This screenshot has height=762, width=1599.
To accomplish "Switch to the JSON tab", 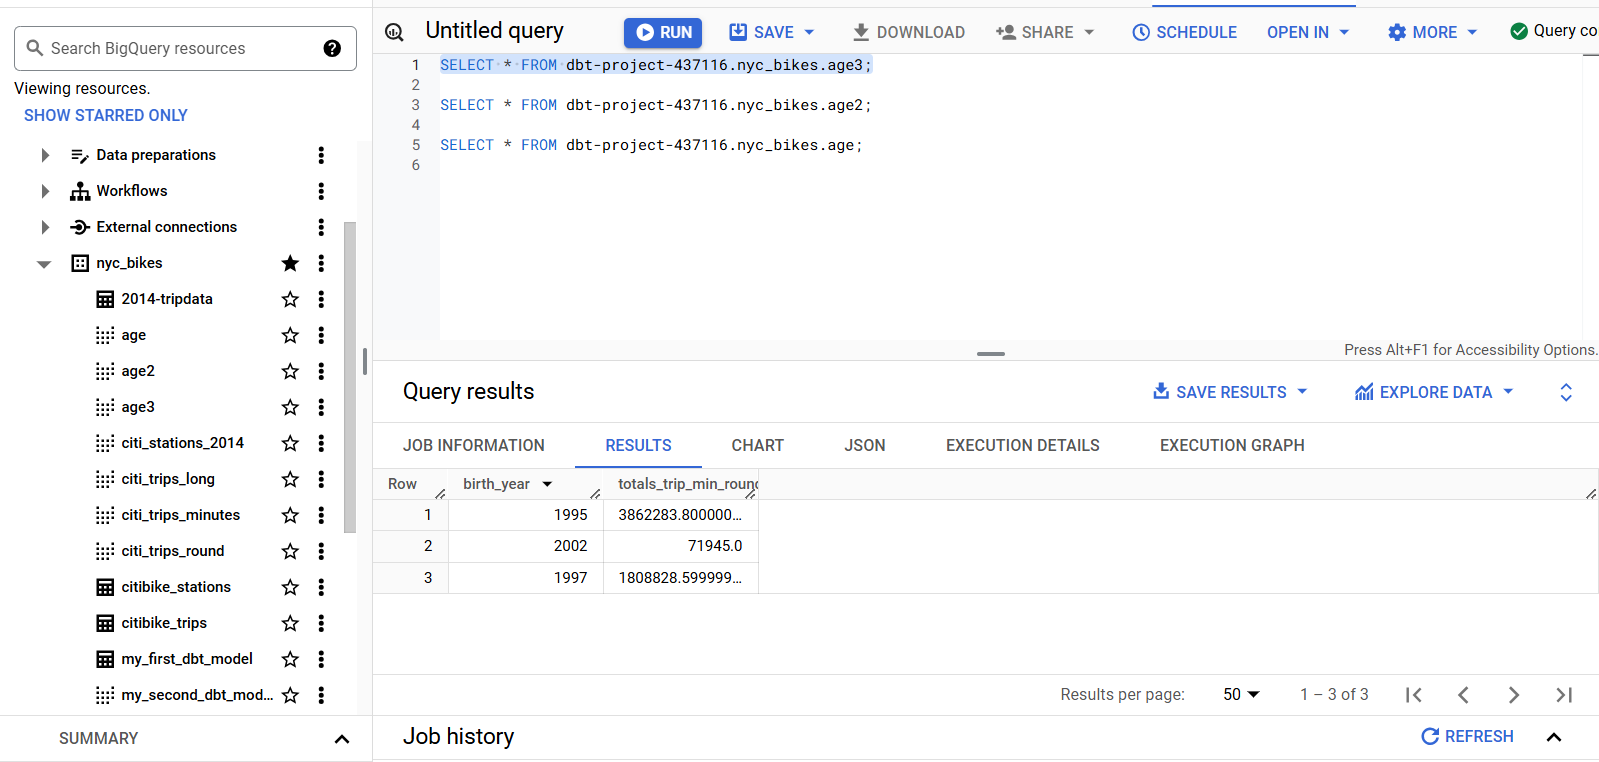I will click(x=865, y=445).
